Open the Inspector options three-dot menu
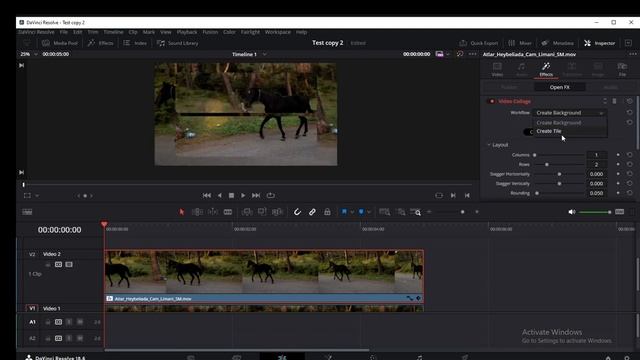Image resolution: width=640 pixels, height=360 pixels. 633,54
